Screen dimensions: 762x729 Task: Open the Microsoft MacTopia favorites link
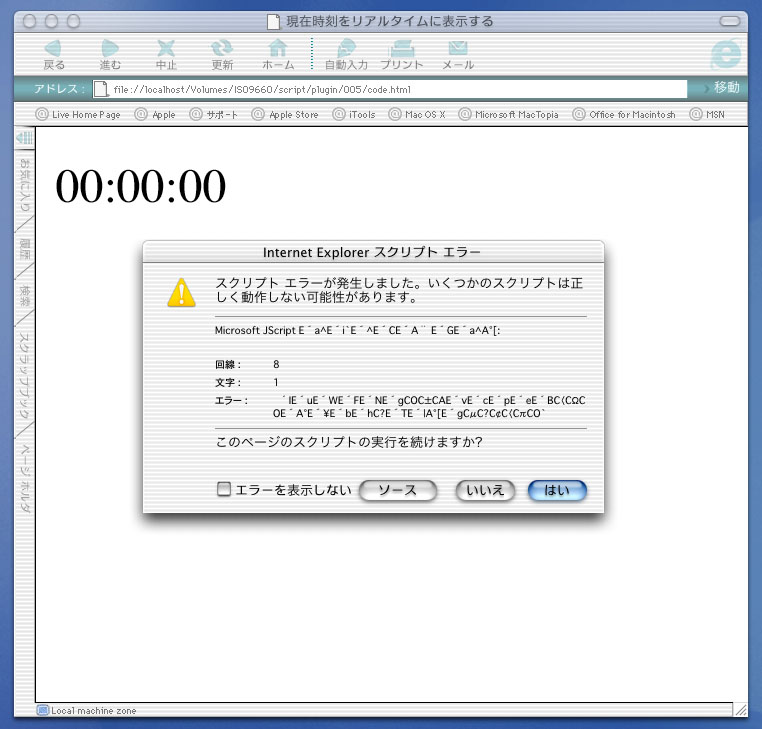point(508,115)
